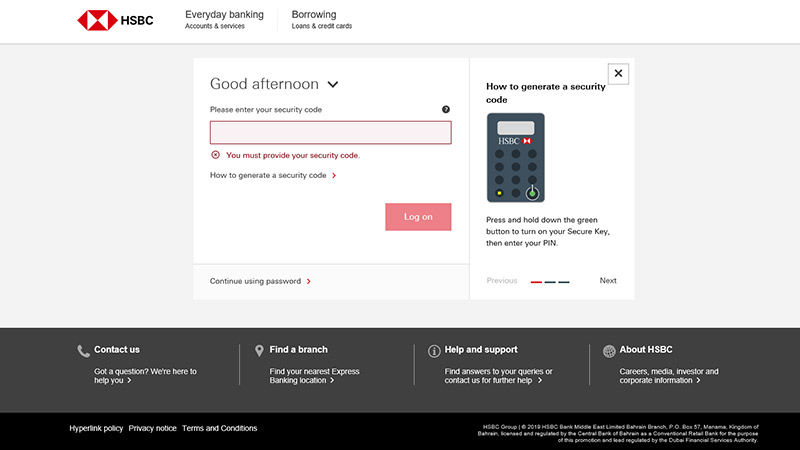Choose Continue using password

[260, 281]
